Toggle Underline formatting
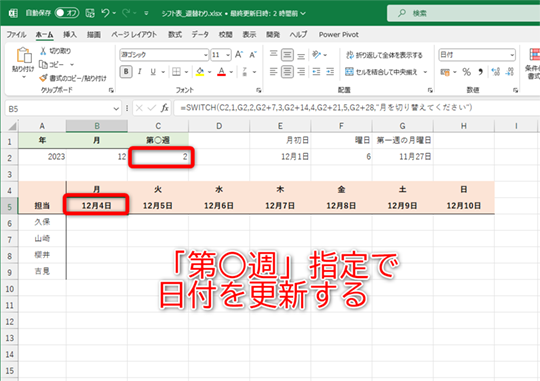 153,72
